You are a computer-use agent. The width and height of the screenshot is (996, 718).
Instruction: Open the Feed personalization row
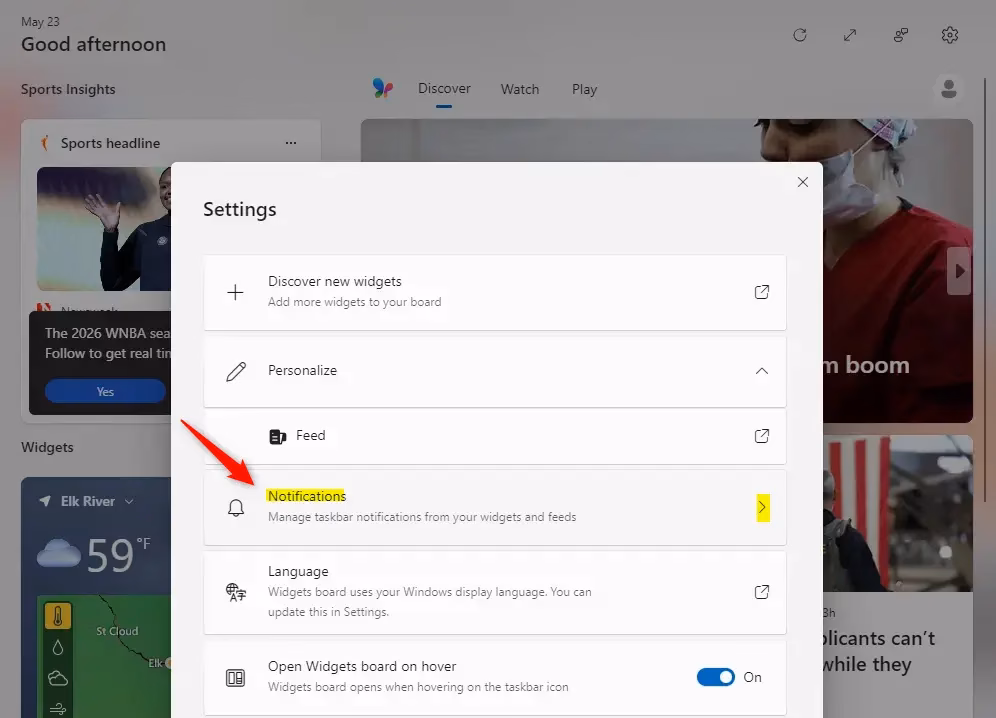[x=495, y=437]
